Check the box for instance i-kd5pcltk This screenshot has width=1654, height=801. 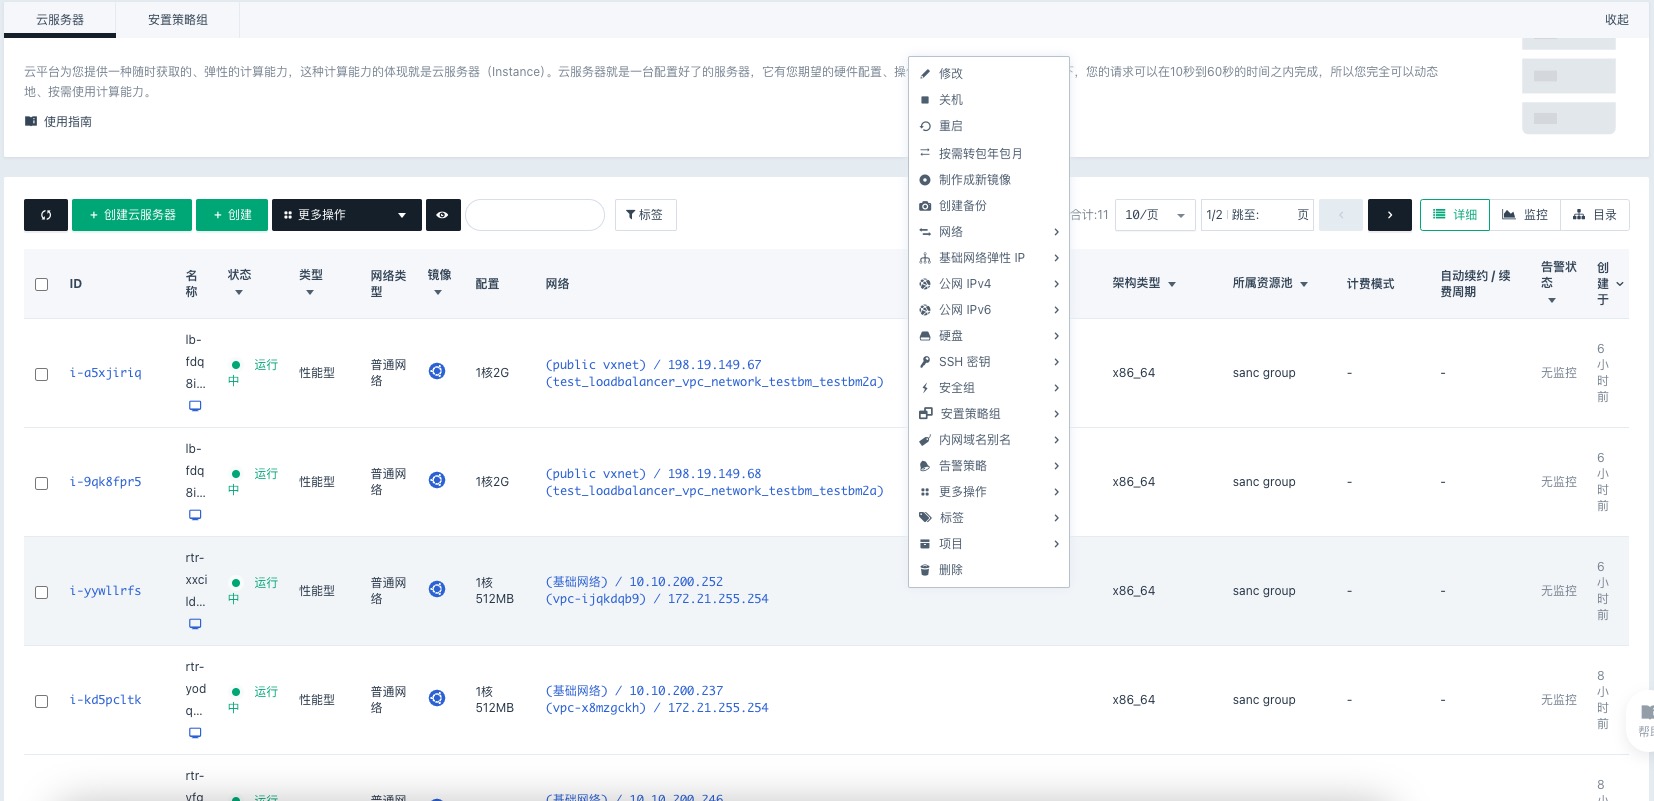pyautogui.click(x=42, y=701)
